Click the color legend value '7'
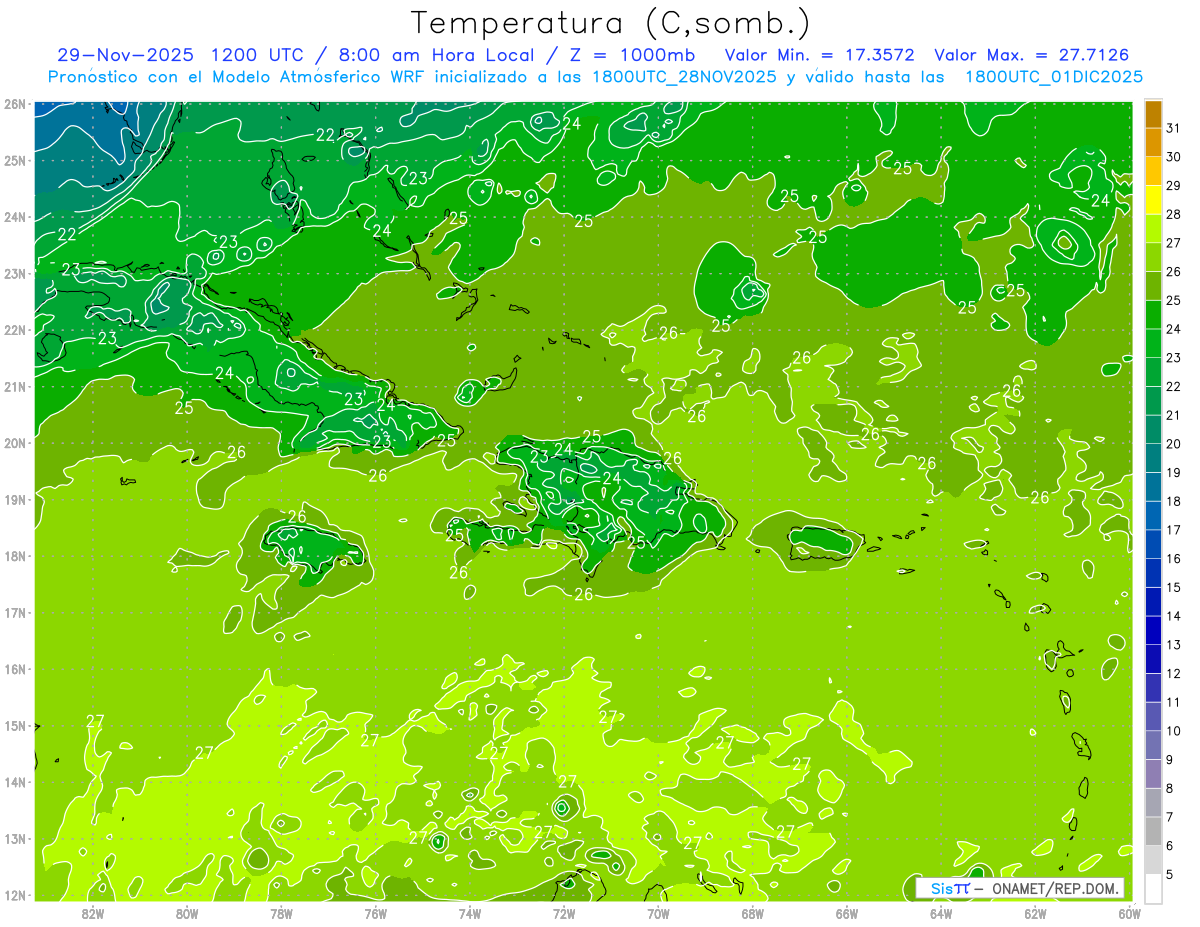The width and height of the screenshot is (1200, 927). click(1169, 818)
